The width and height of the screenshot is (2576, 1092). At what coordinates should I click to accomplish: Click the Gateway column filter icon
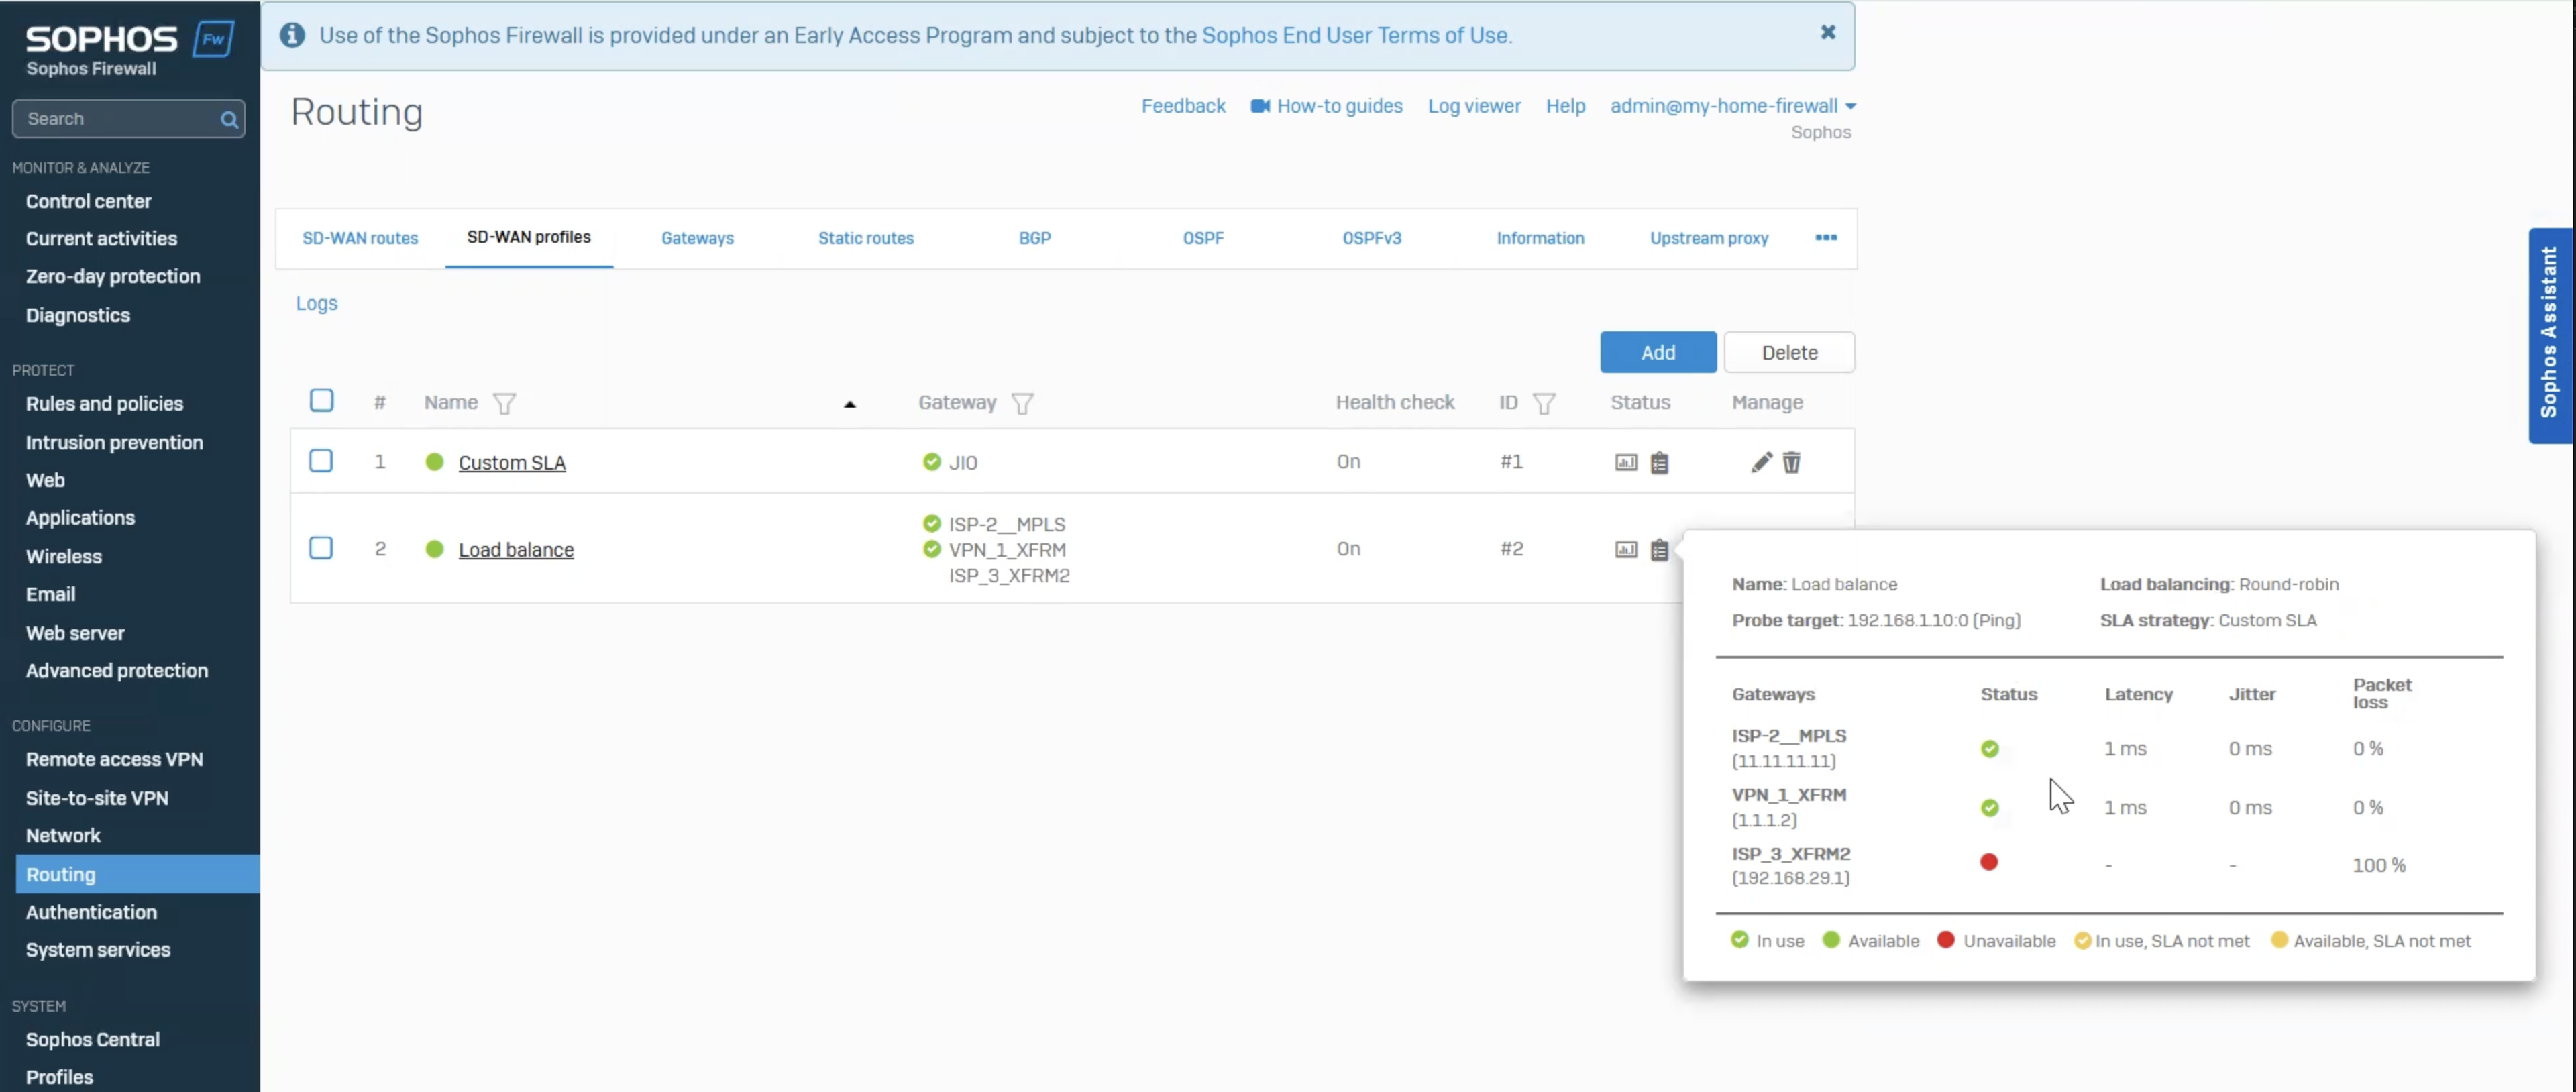coord(1022,403)
